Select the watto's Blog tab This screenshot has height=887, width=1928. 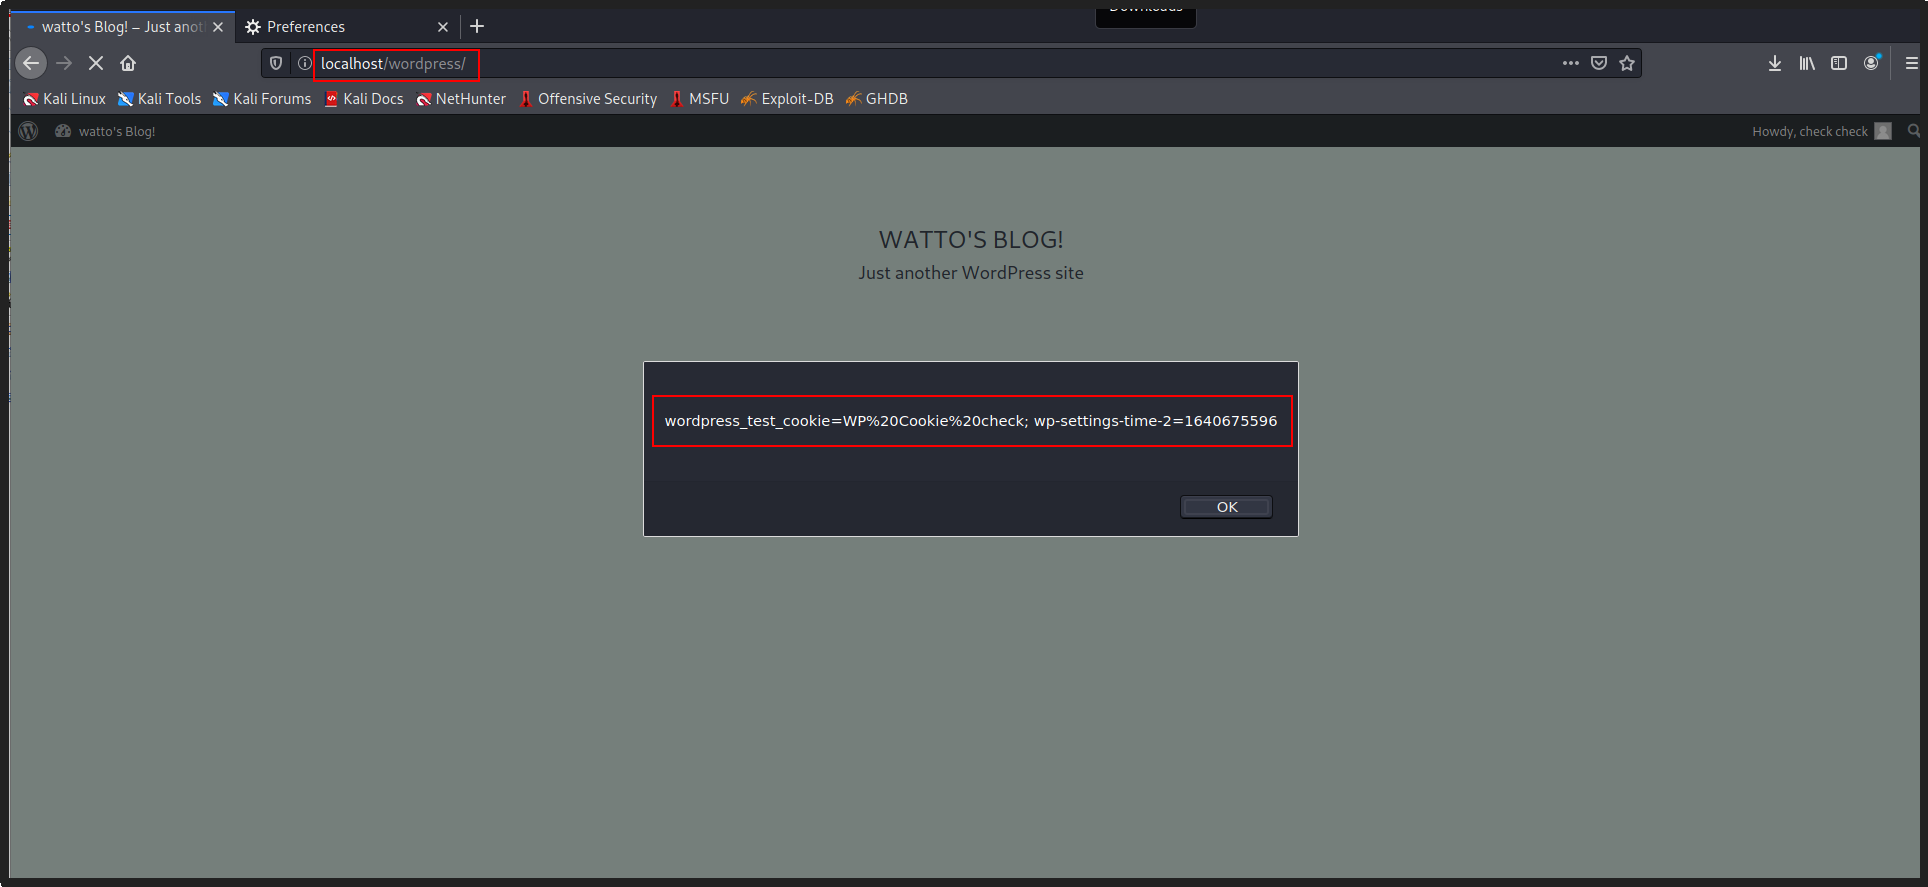[x=123, y=27]
